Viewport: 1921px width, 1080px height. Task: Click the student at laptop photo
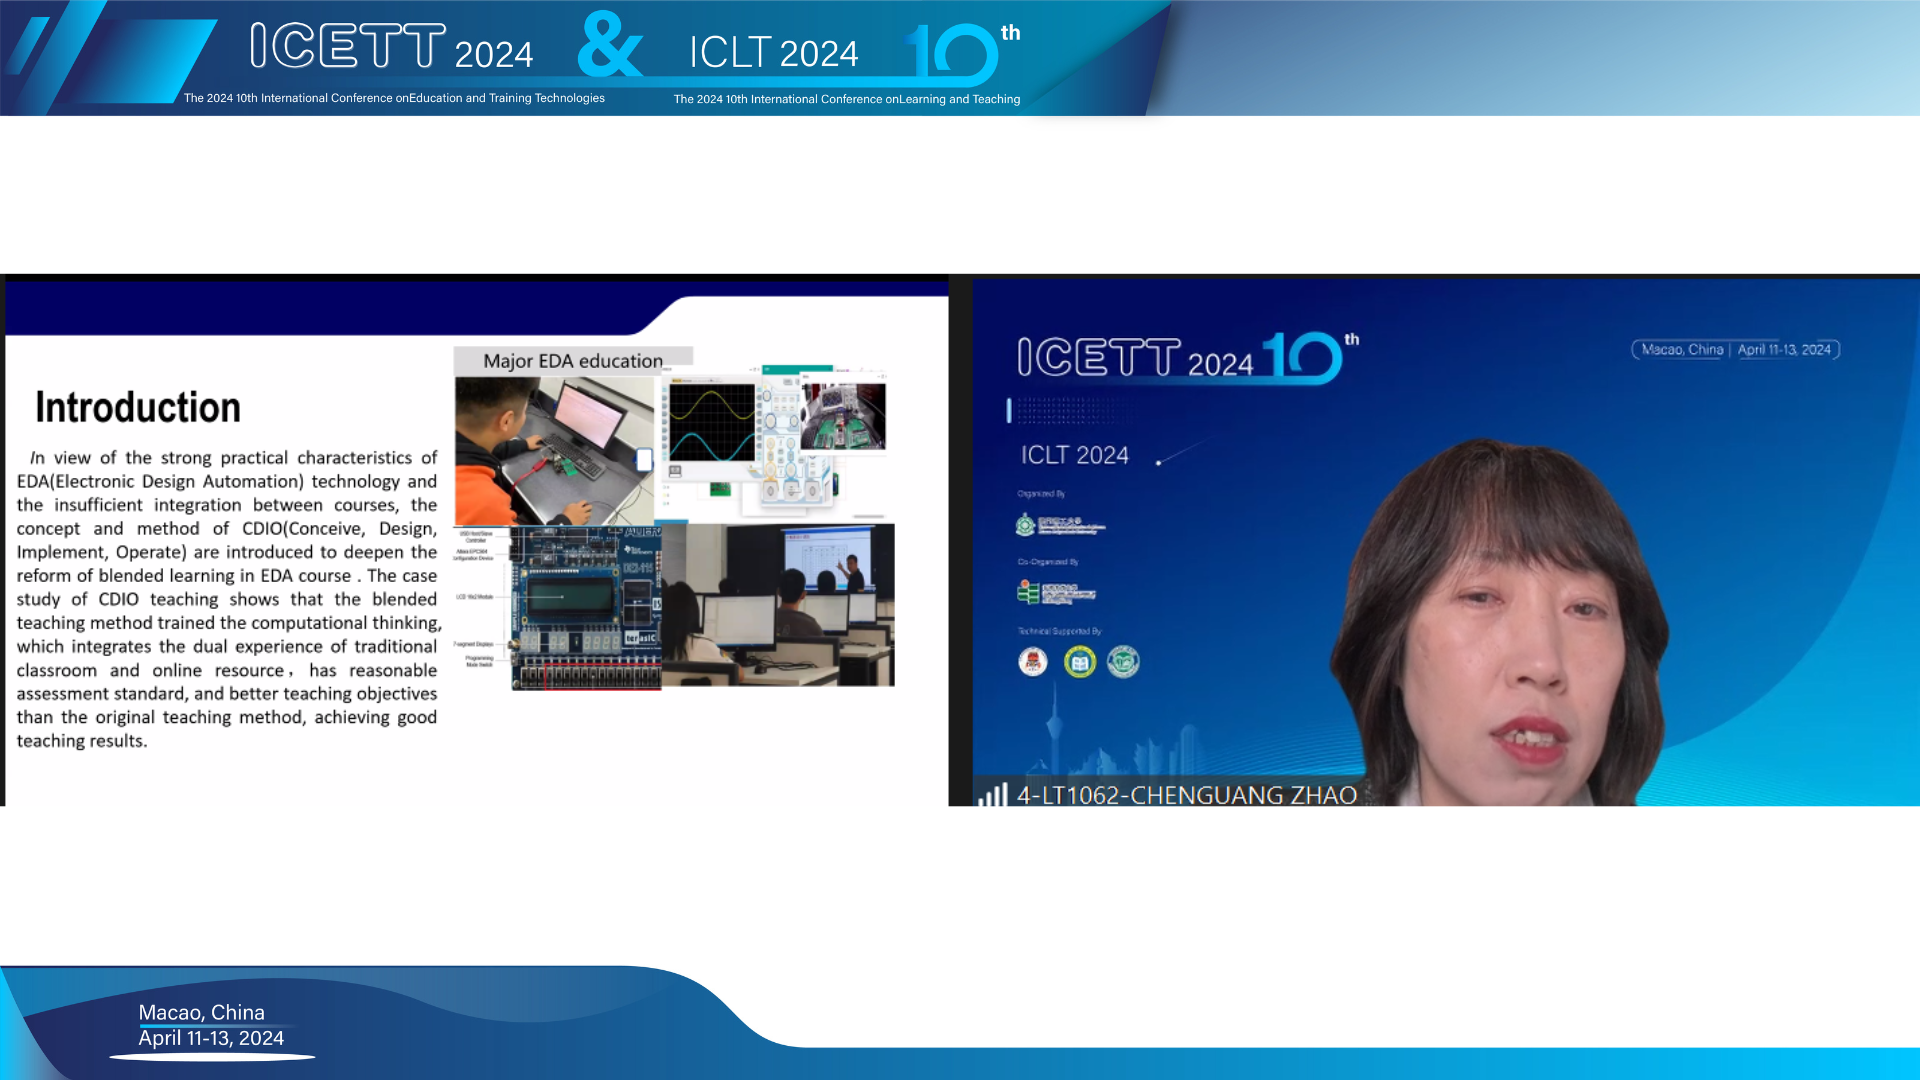click(x=553, y=450)
